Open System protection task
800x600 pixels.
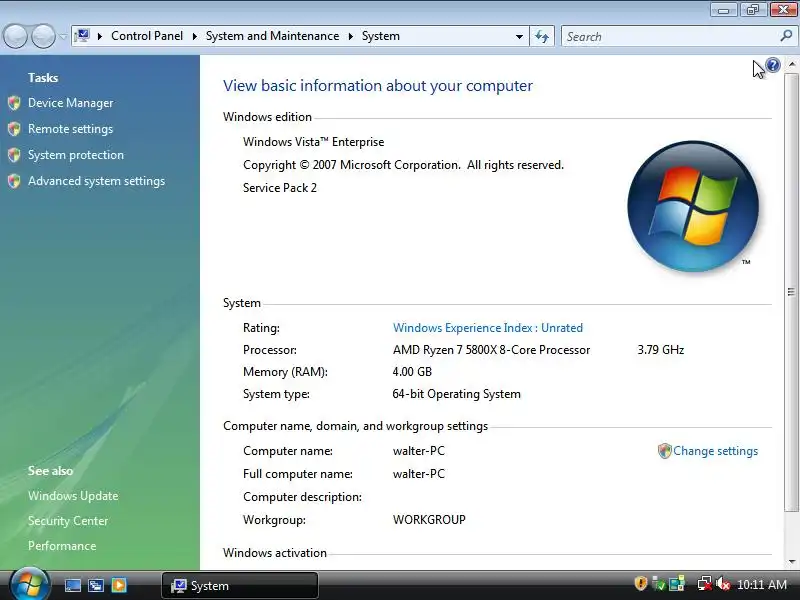click(76, 155)
